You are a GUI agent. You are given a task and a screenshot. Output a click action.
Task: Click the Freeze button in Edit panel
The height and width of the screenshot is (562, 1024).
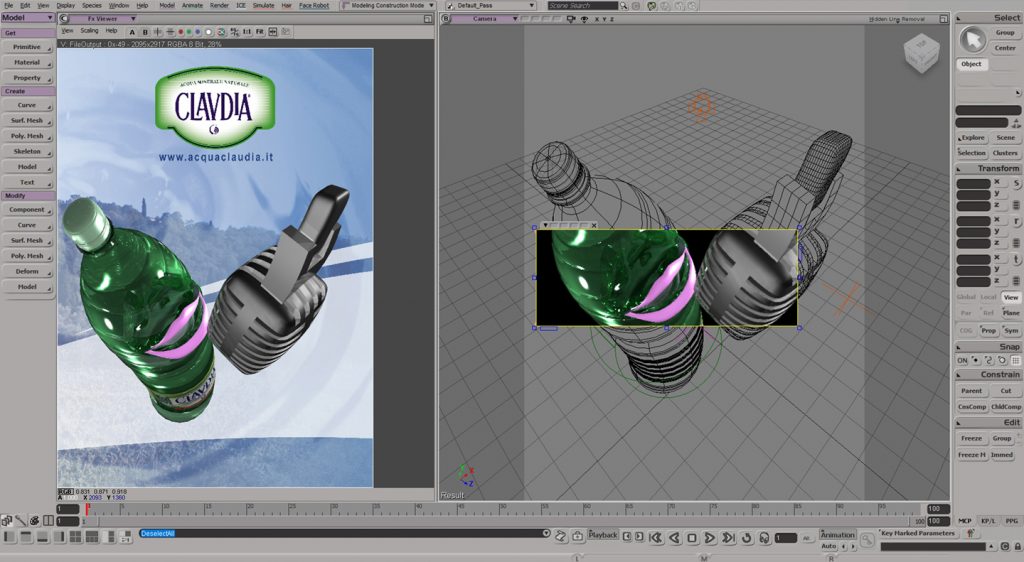pos(971,438)
